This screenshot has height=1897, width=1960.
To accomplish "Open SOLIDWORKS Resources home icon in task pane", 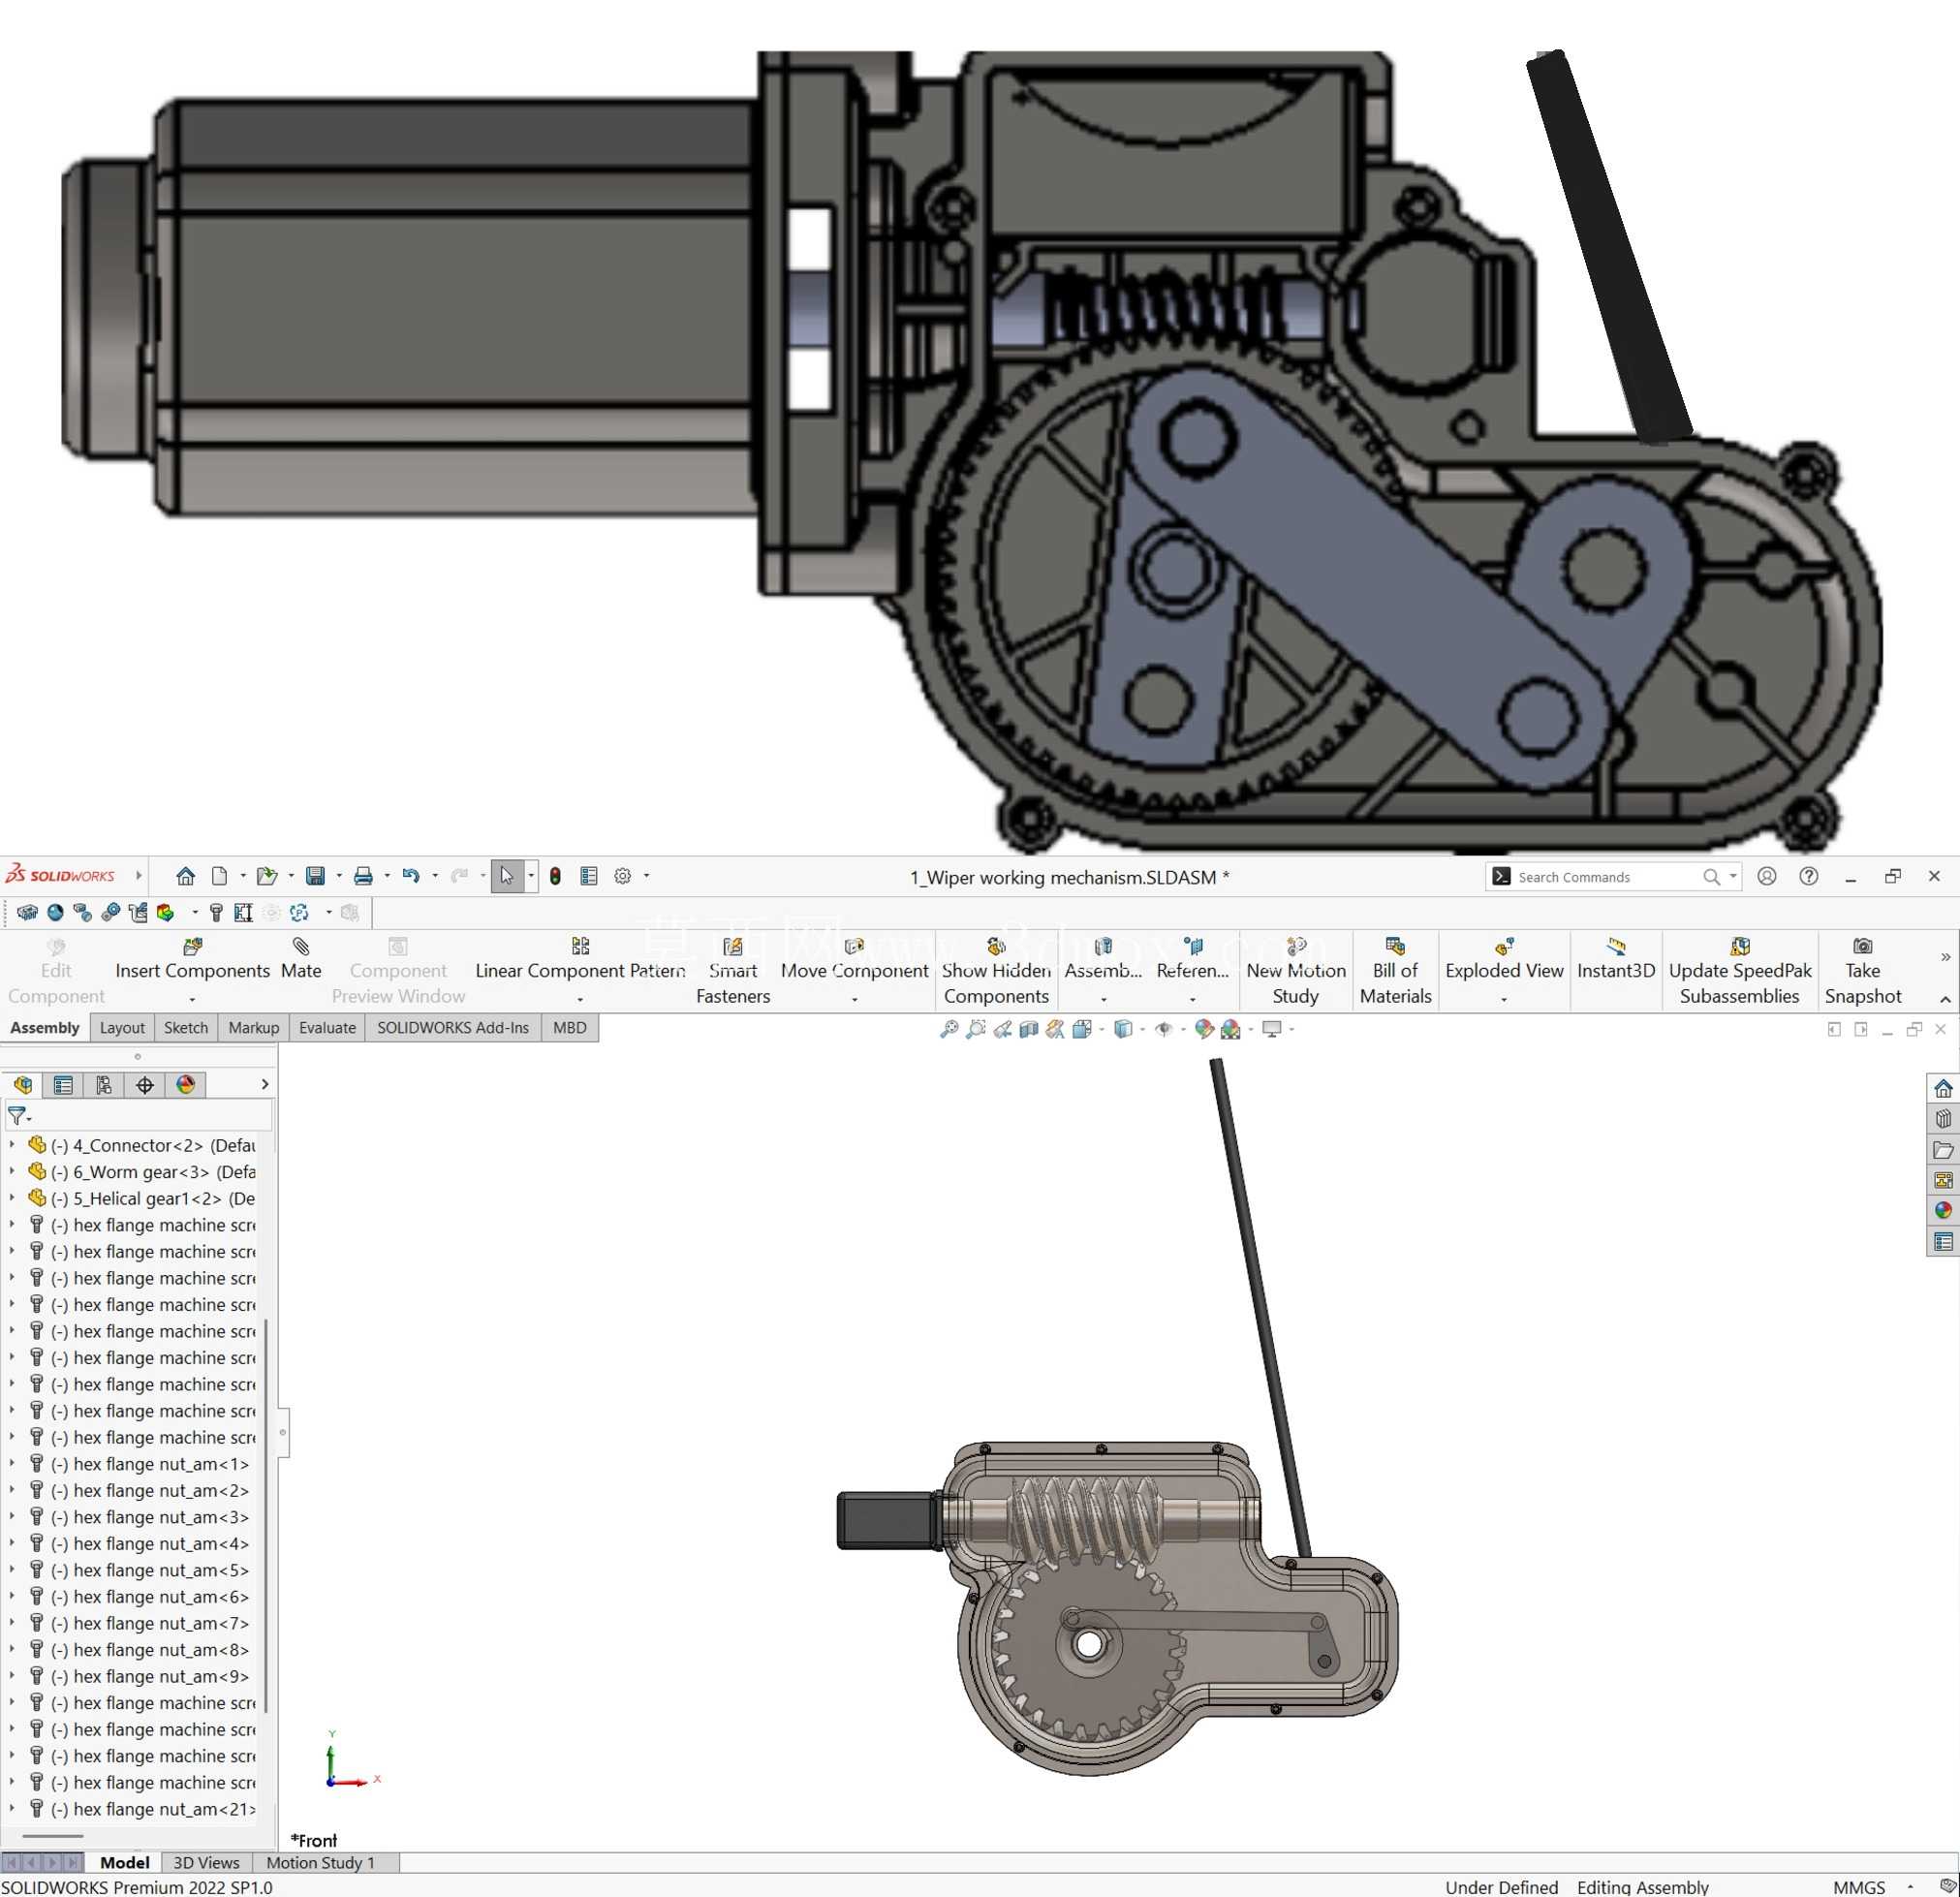I will (x=1943, y=1088).
